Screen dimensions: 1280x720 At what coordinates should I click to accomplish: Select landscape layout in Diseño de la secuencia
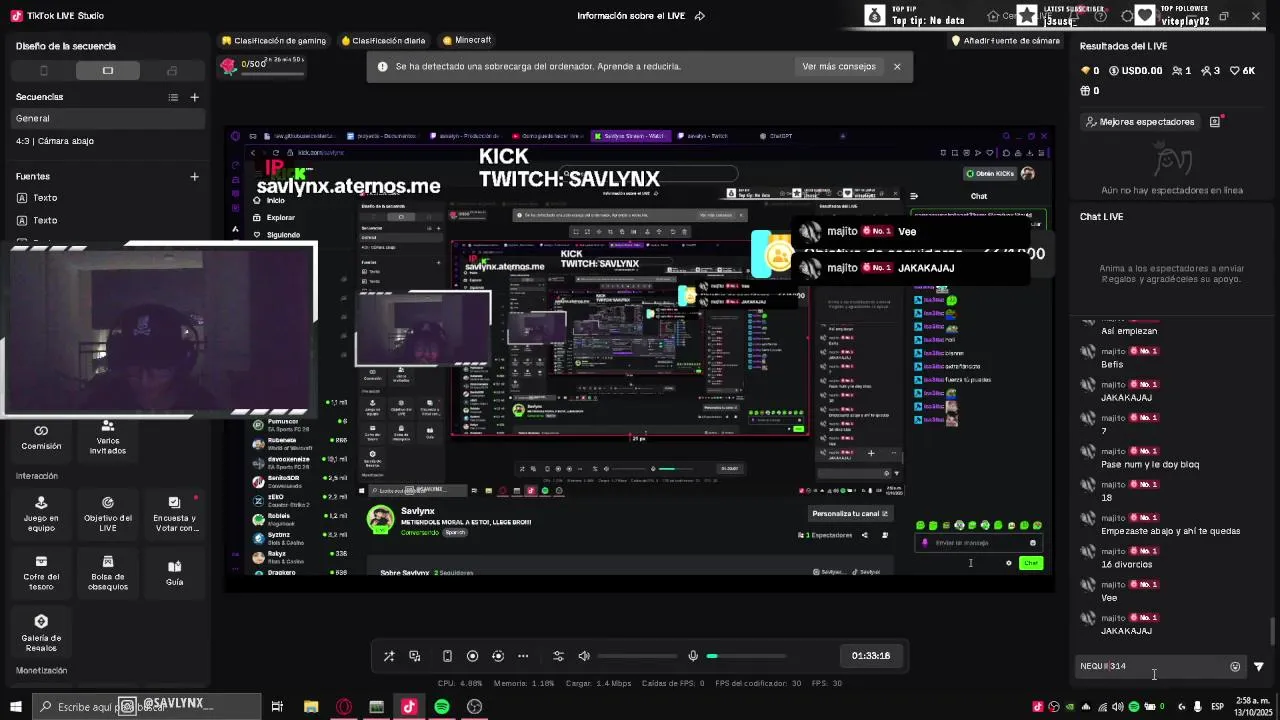pyautogui.click(x=108, y=71)
